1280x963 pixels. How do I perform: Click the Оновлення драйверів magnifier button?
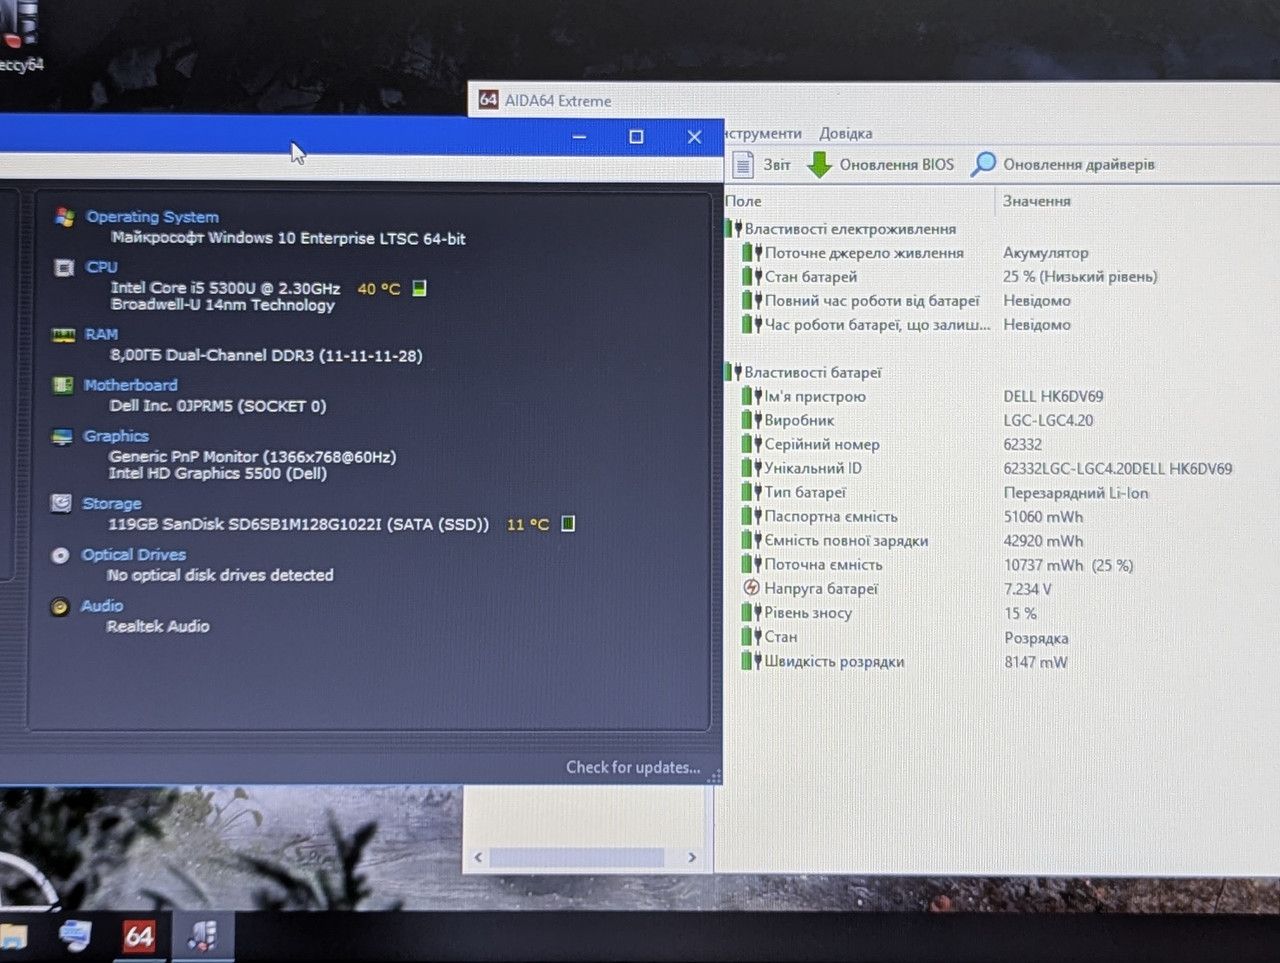coord(1063,164)
